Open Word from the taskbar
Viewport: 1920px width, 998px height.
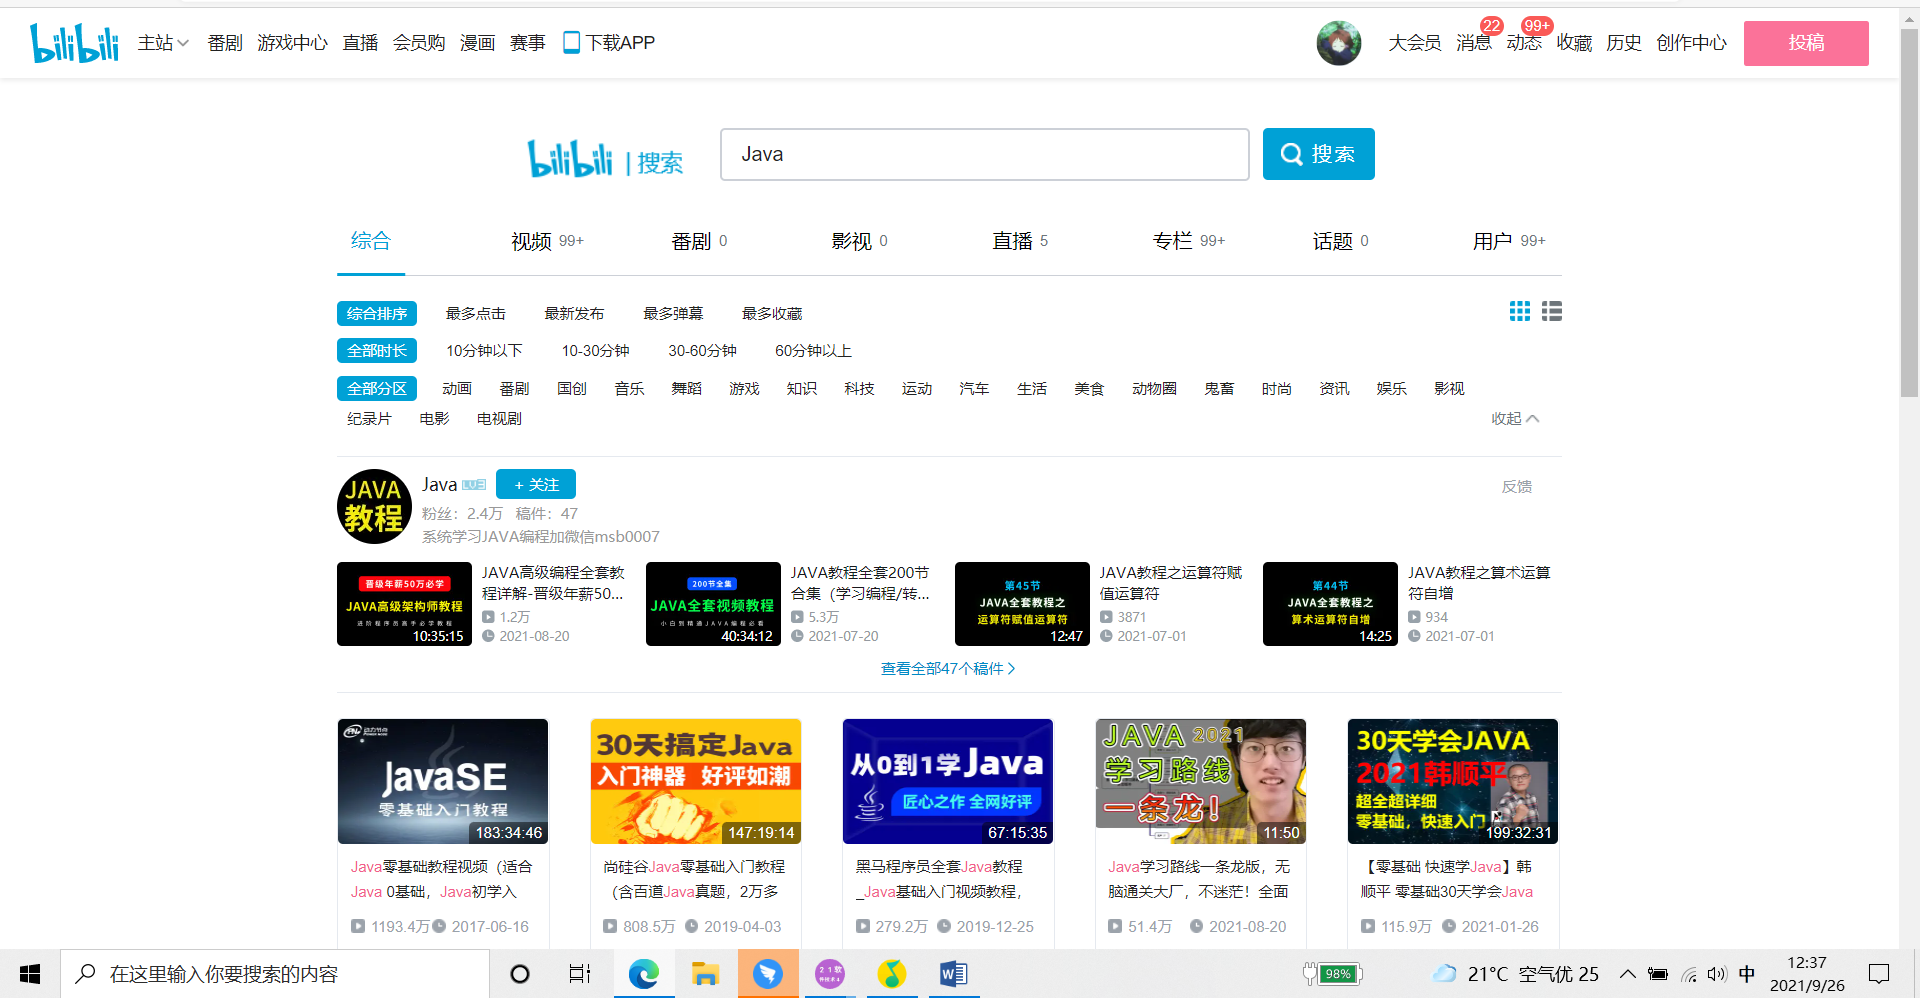(x=953, y=974)
